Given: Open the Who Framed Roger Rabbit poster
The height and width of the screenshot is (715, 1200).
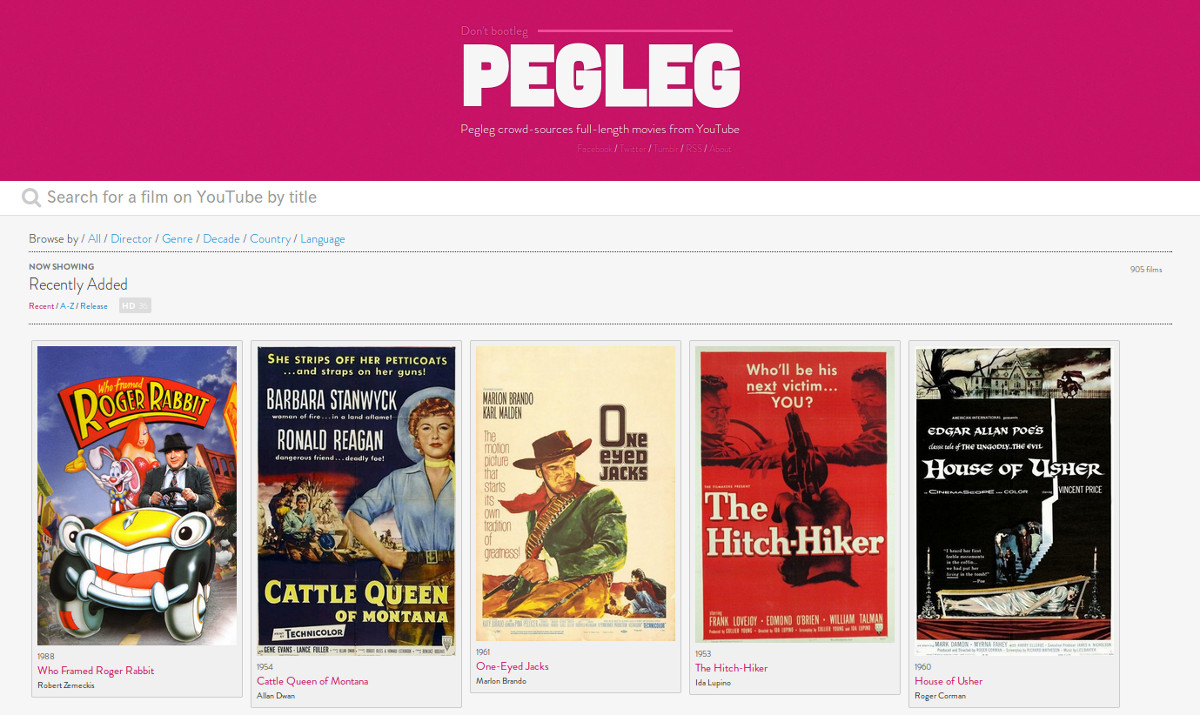Looking at the screenshot, I should (x=137, y=495).
